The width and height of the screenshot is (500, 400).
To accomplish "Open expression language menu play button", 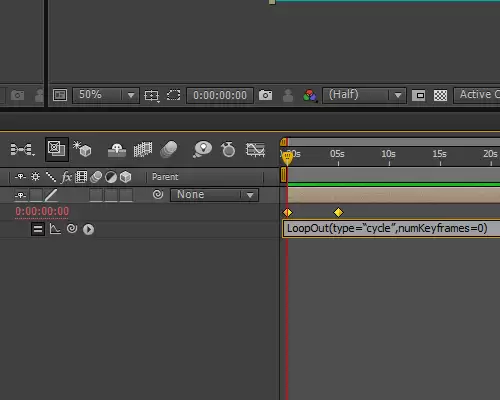I will pyautogui.click(x=88, y=229).
